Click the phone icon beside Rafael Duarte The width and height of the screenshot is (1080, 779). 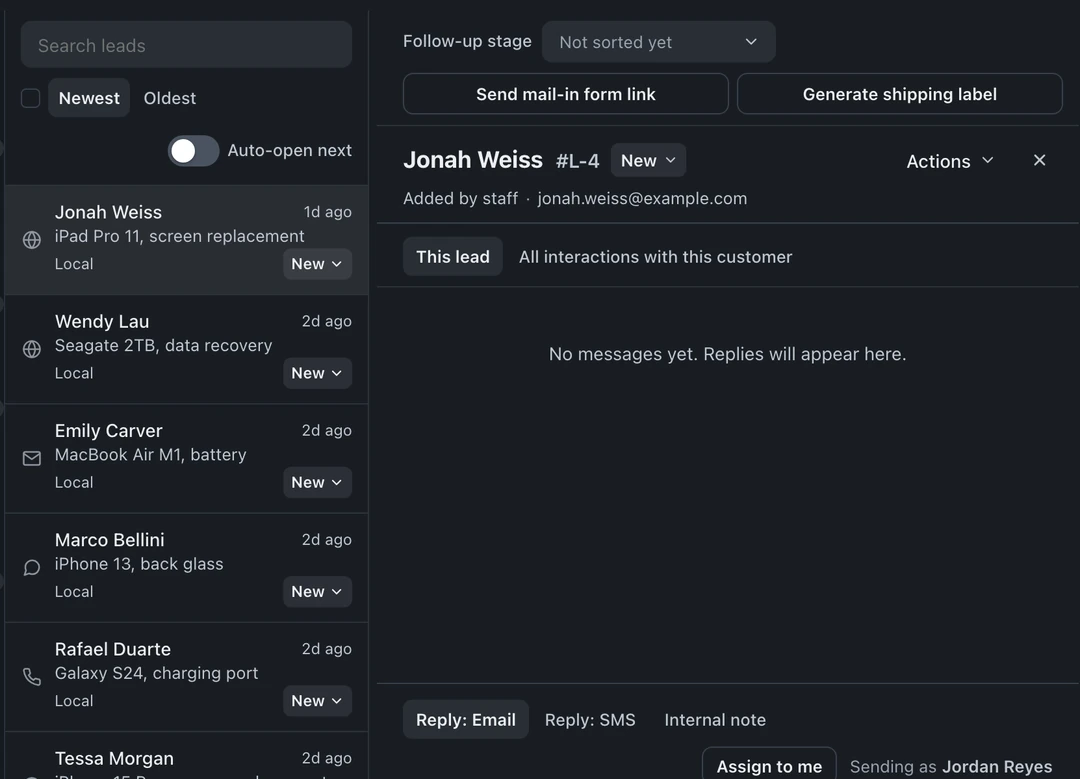tap(32, 676)
